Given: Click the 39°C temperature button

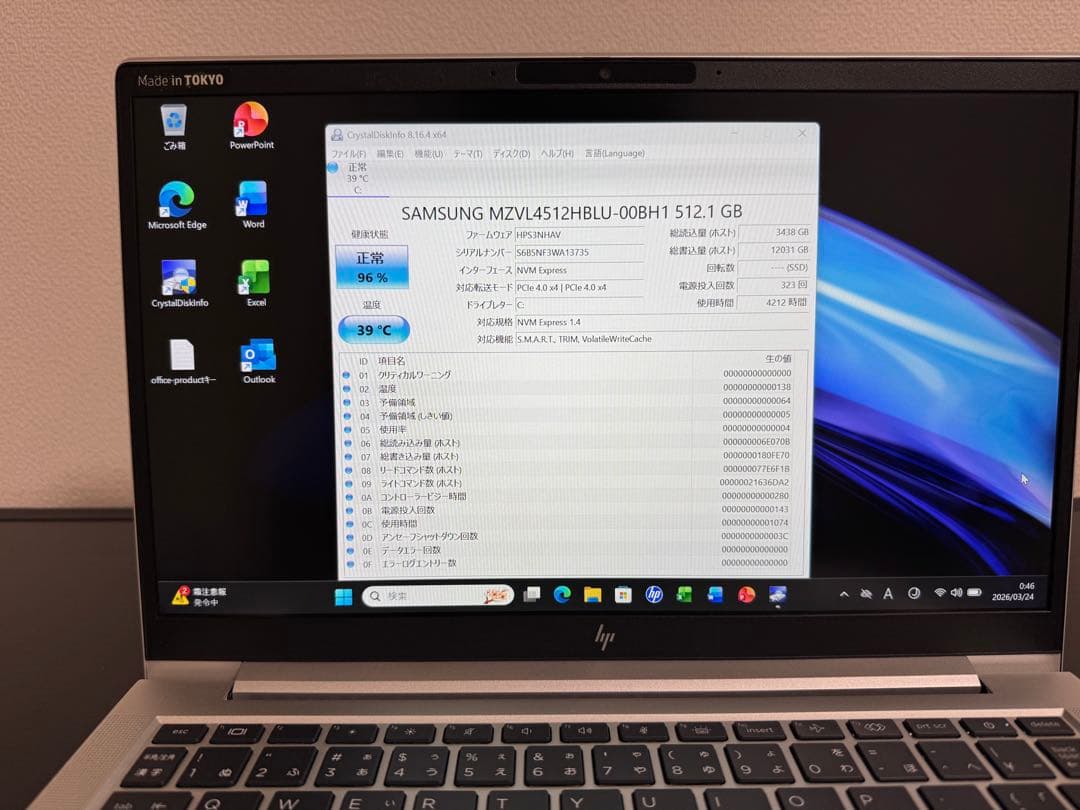Looking at the screenshot, I should 373,330.
